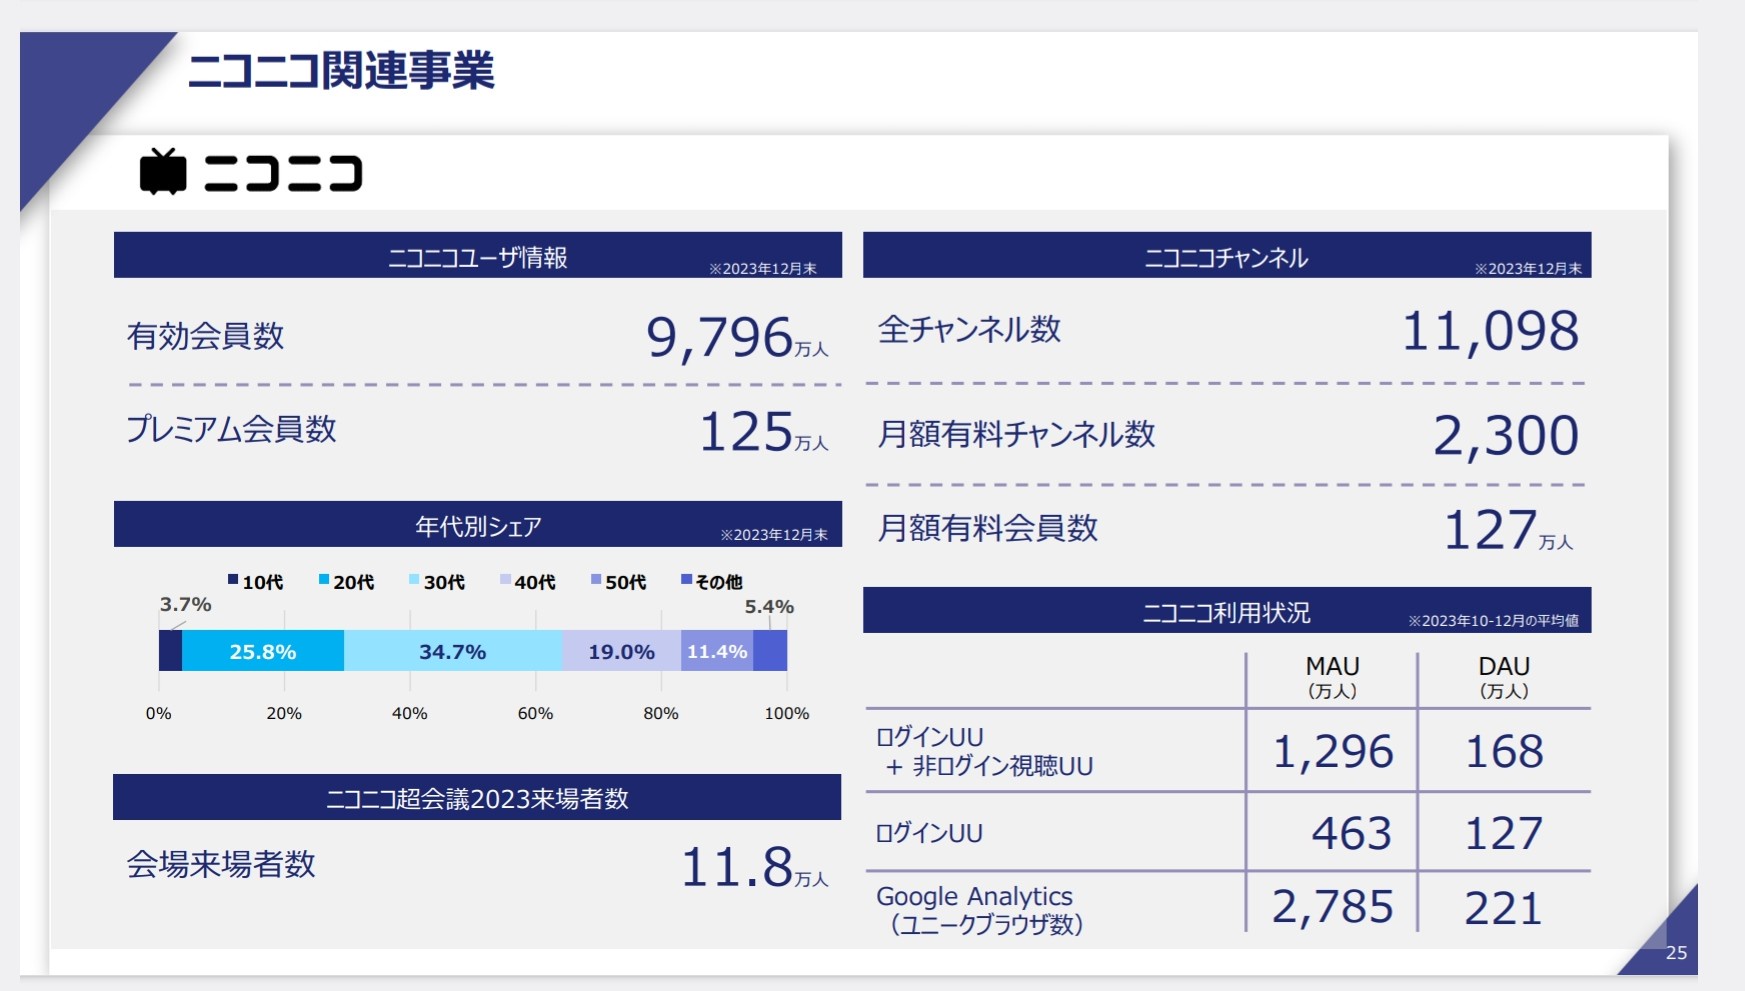Image resolution: width=1745 pixels, height=991 pixels.
Task: Select the 11.4% bar segment
Action: click(x=717, y=651)
